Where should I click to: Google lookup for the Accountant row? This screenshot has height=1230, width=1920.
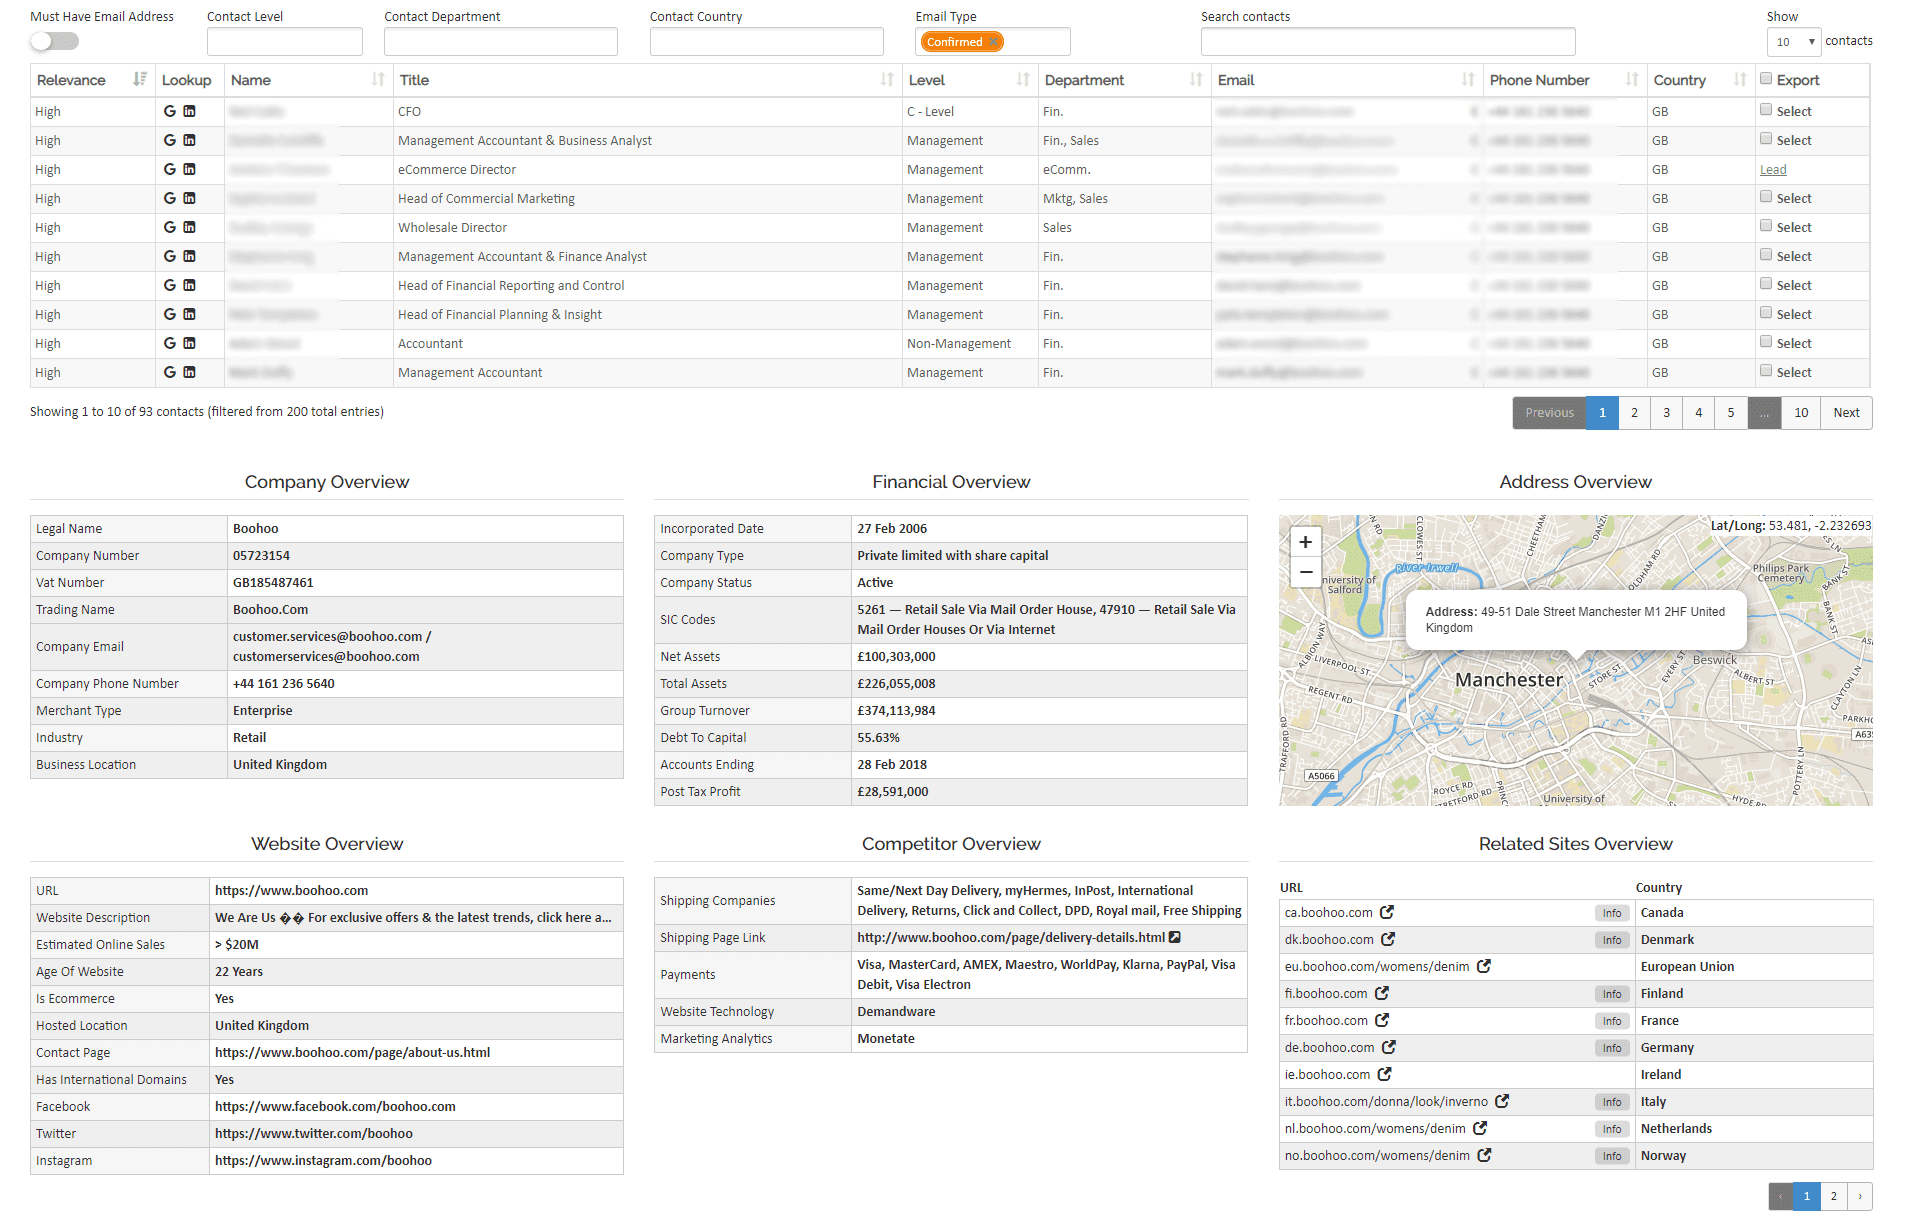[x=170, y=344]
